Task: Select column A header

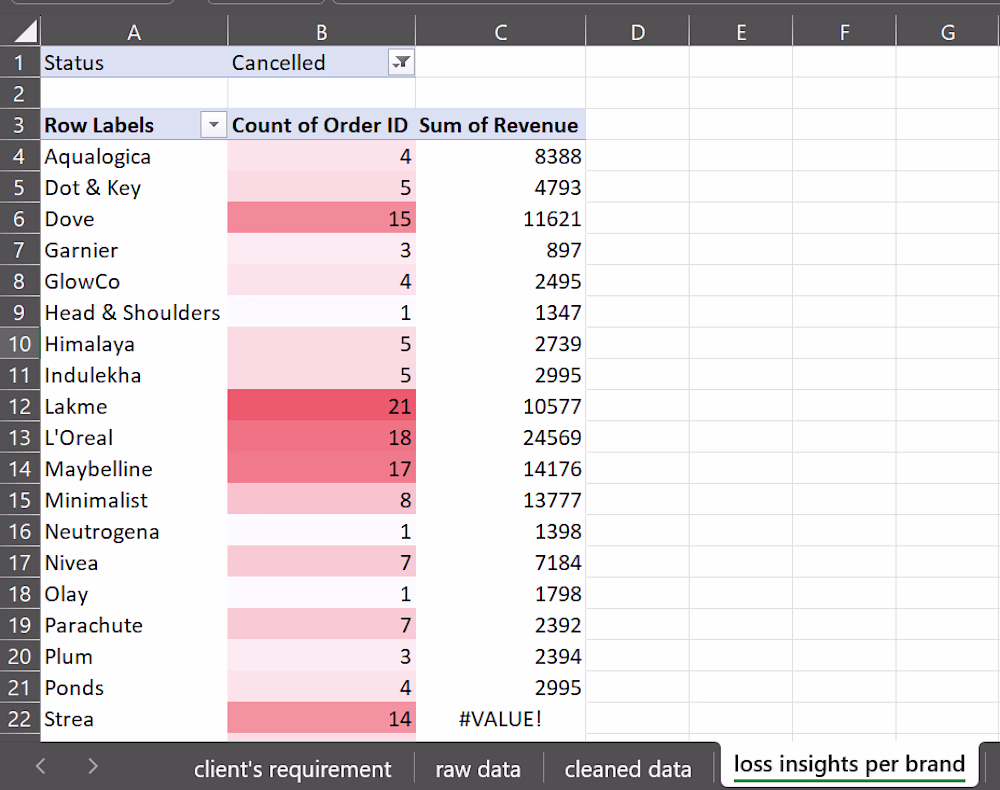Action: tap(134, 32)
